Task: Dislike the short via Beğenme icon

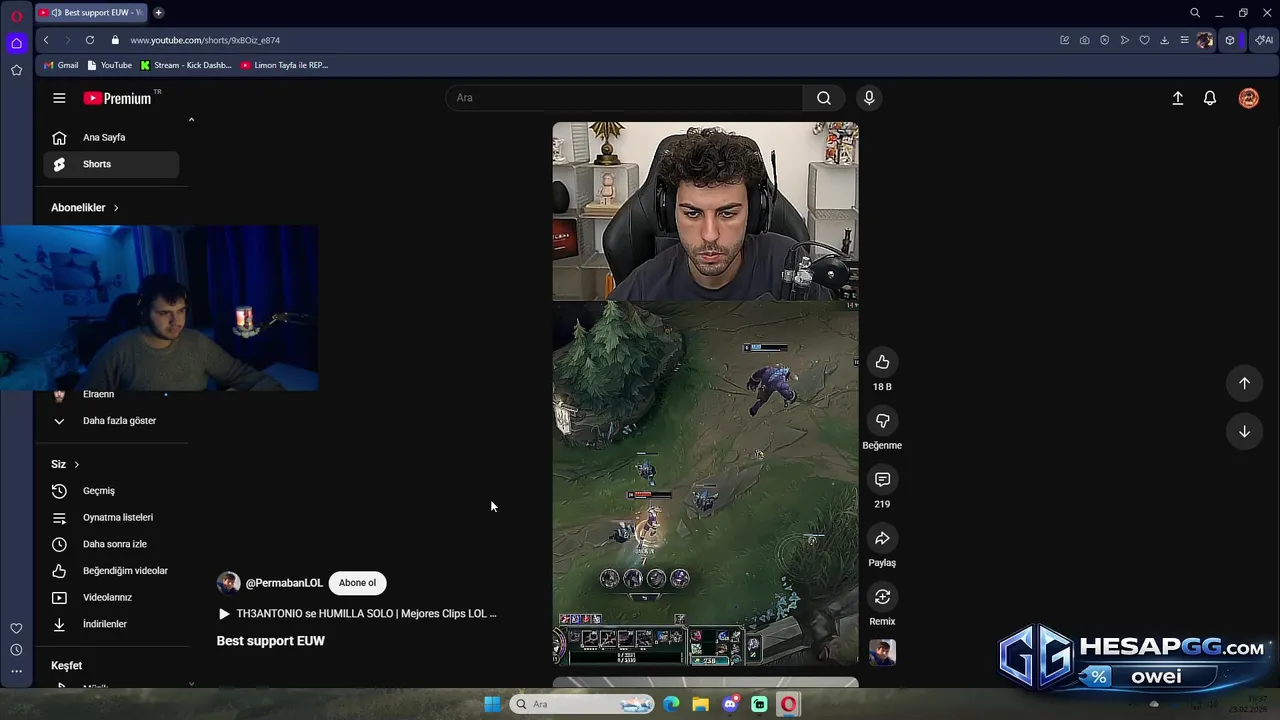Action: point(882,421)
